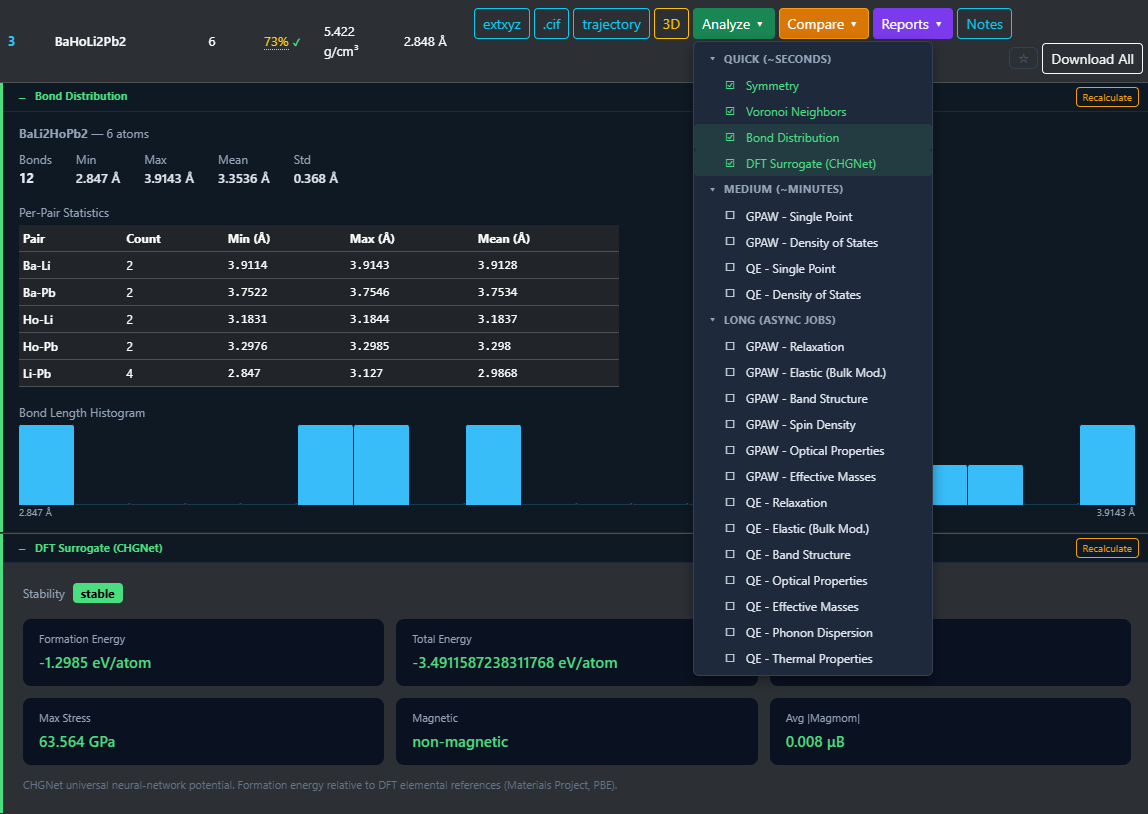Uncheck the Symmetry analysis checkbox

tap(730, 86)
